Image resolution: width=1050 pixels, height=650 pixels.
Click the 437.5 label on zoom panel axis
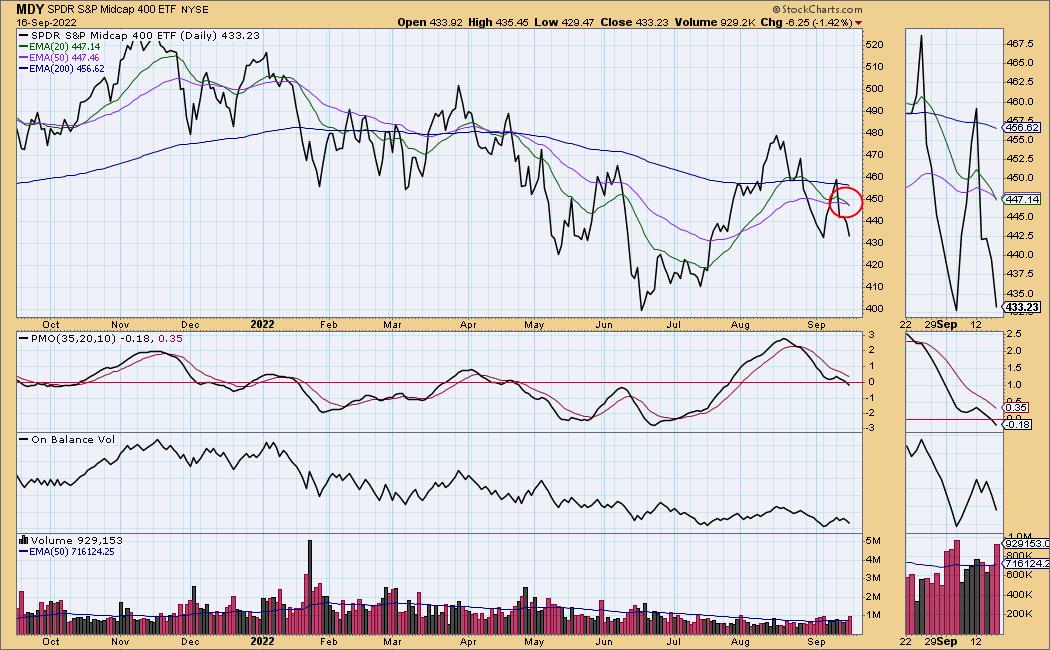pos(1019,274)
